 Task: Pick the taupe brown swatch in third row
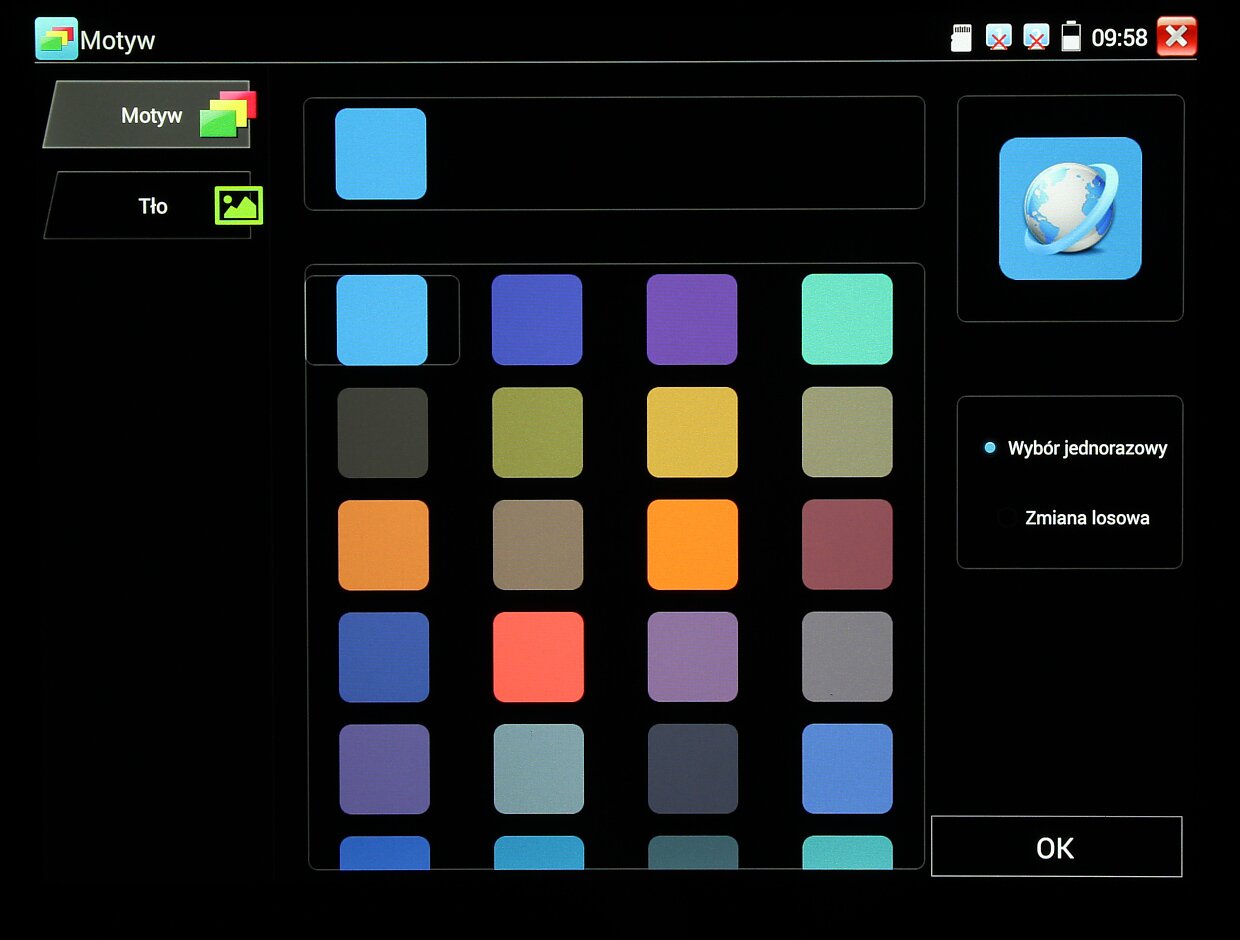click(538, 545)
